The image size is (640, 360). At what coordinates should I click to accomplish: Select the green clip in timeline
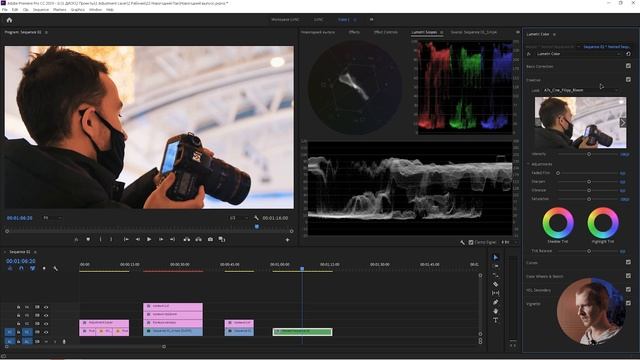(x=302, y=332)
